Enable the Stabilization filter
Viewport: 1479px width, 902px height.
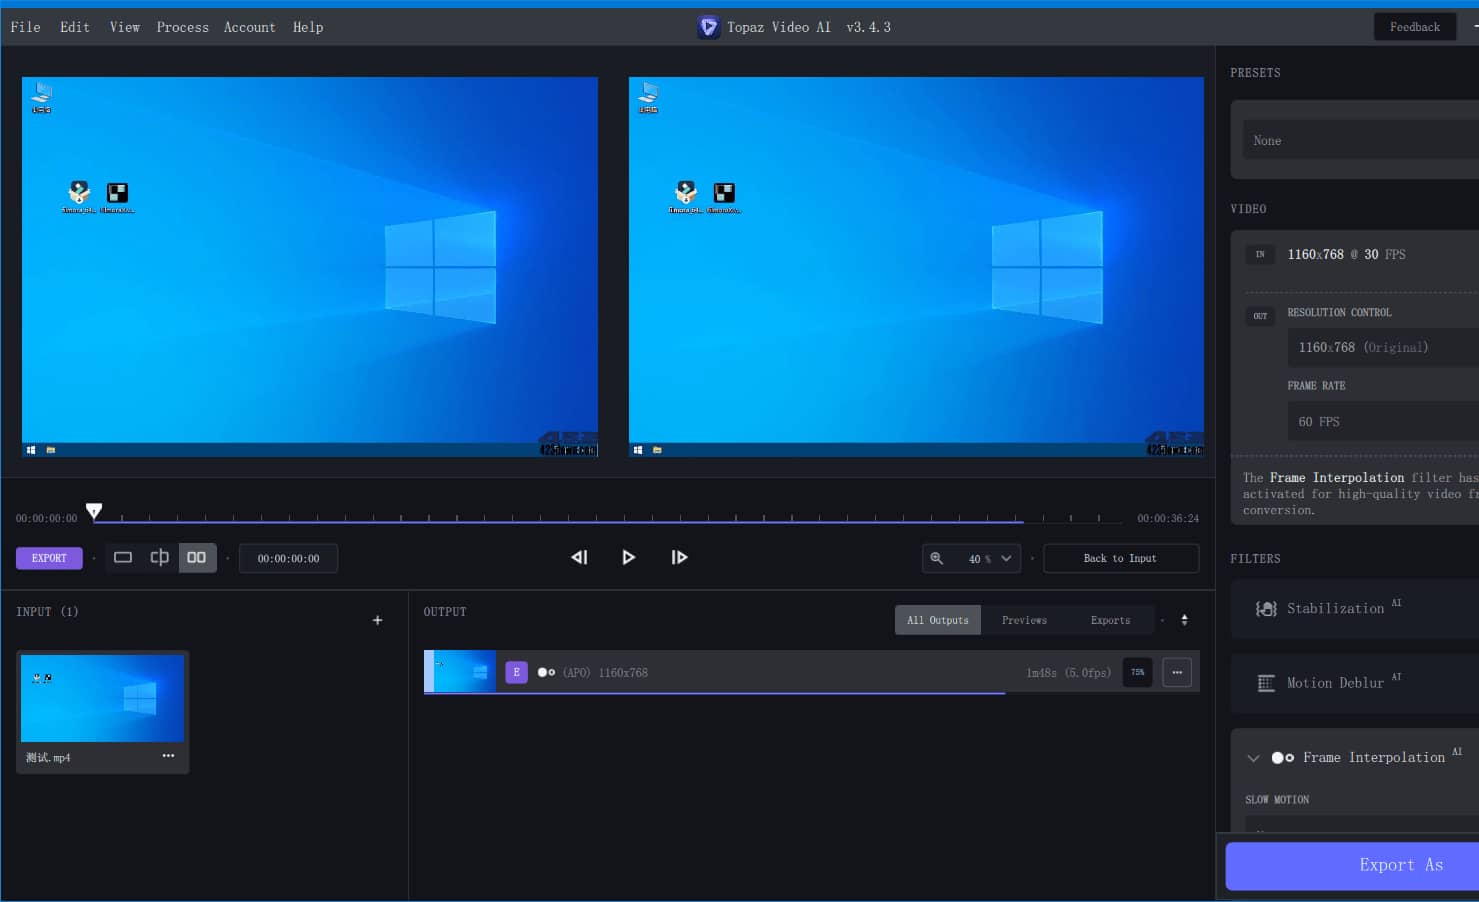coord(1335,609)
